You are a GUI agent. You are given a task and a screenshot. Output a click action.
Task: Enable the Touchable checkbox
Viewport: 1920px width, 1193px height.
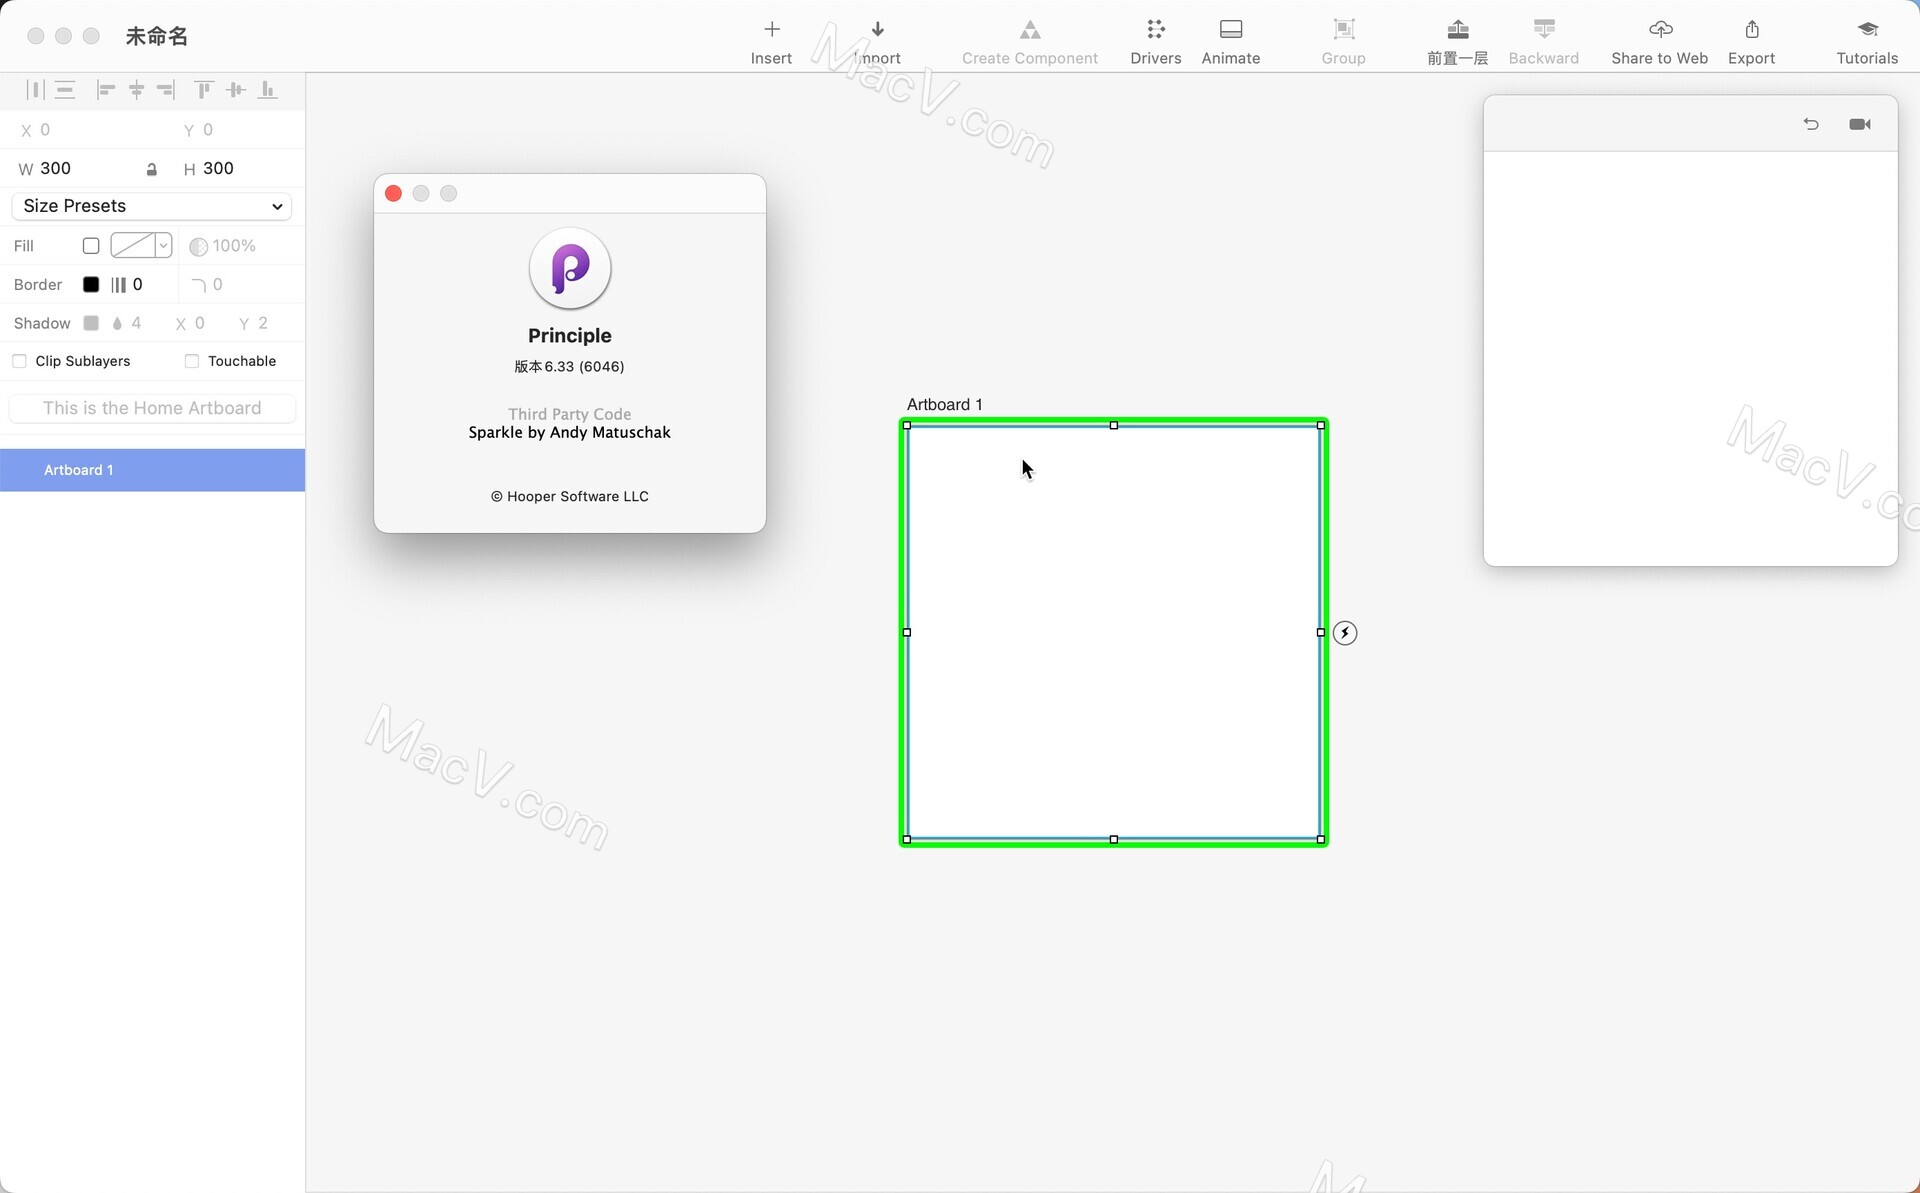click(x=192, y=361)
